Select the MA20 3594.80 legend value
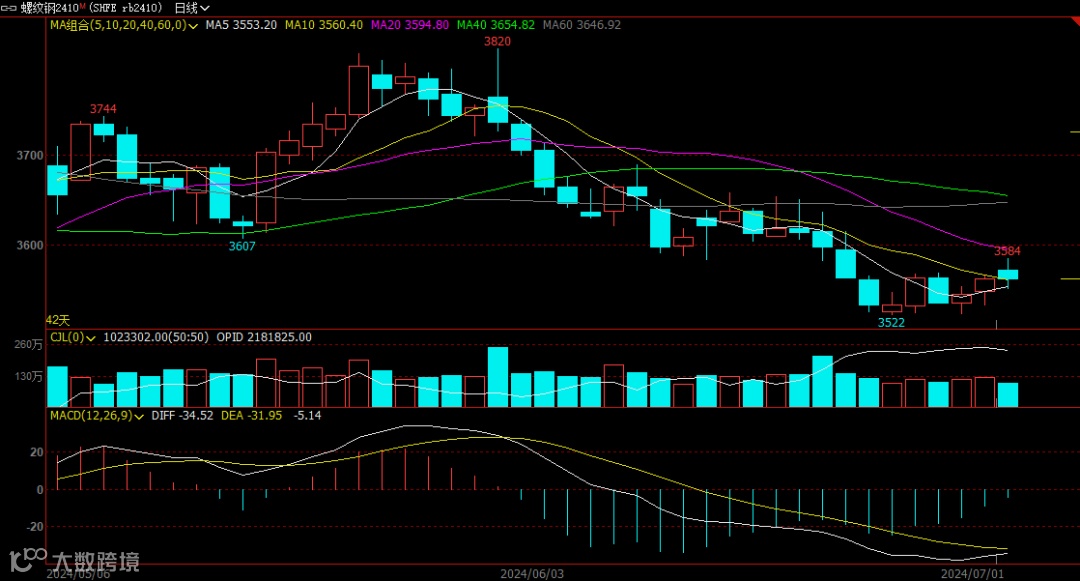Screen dimensions: 1080x581 (410, 25)
